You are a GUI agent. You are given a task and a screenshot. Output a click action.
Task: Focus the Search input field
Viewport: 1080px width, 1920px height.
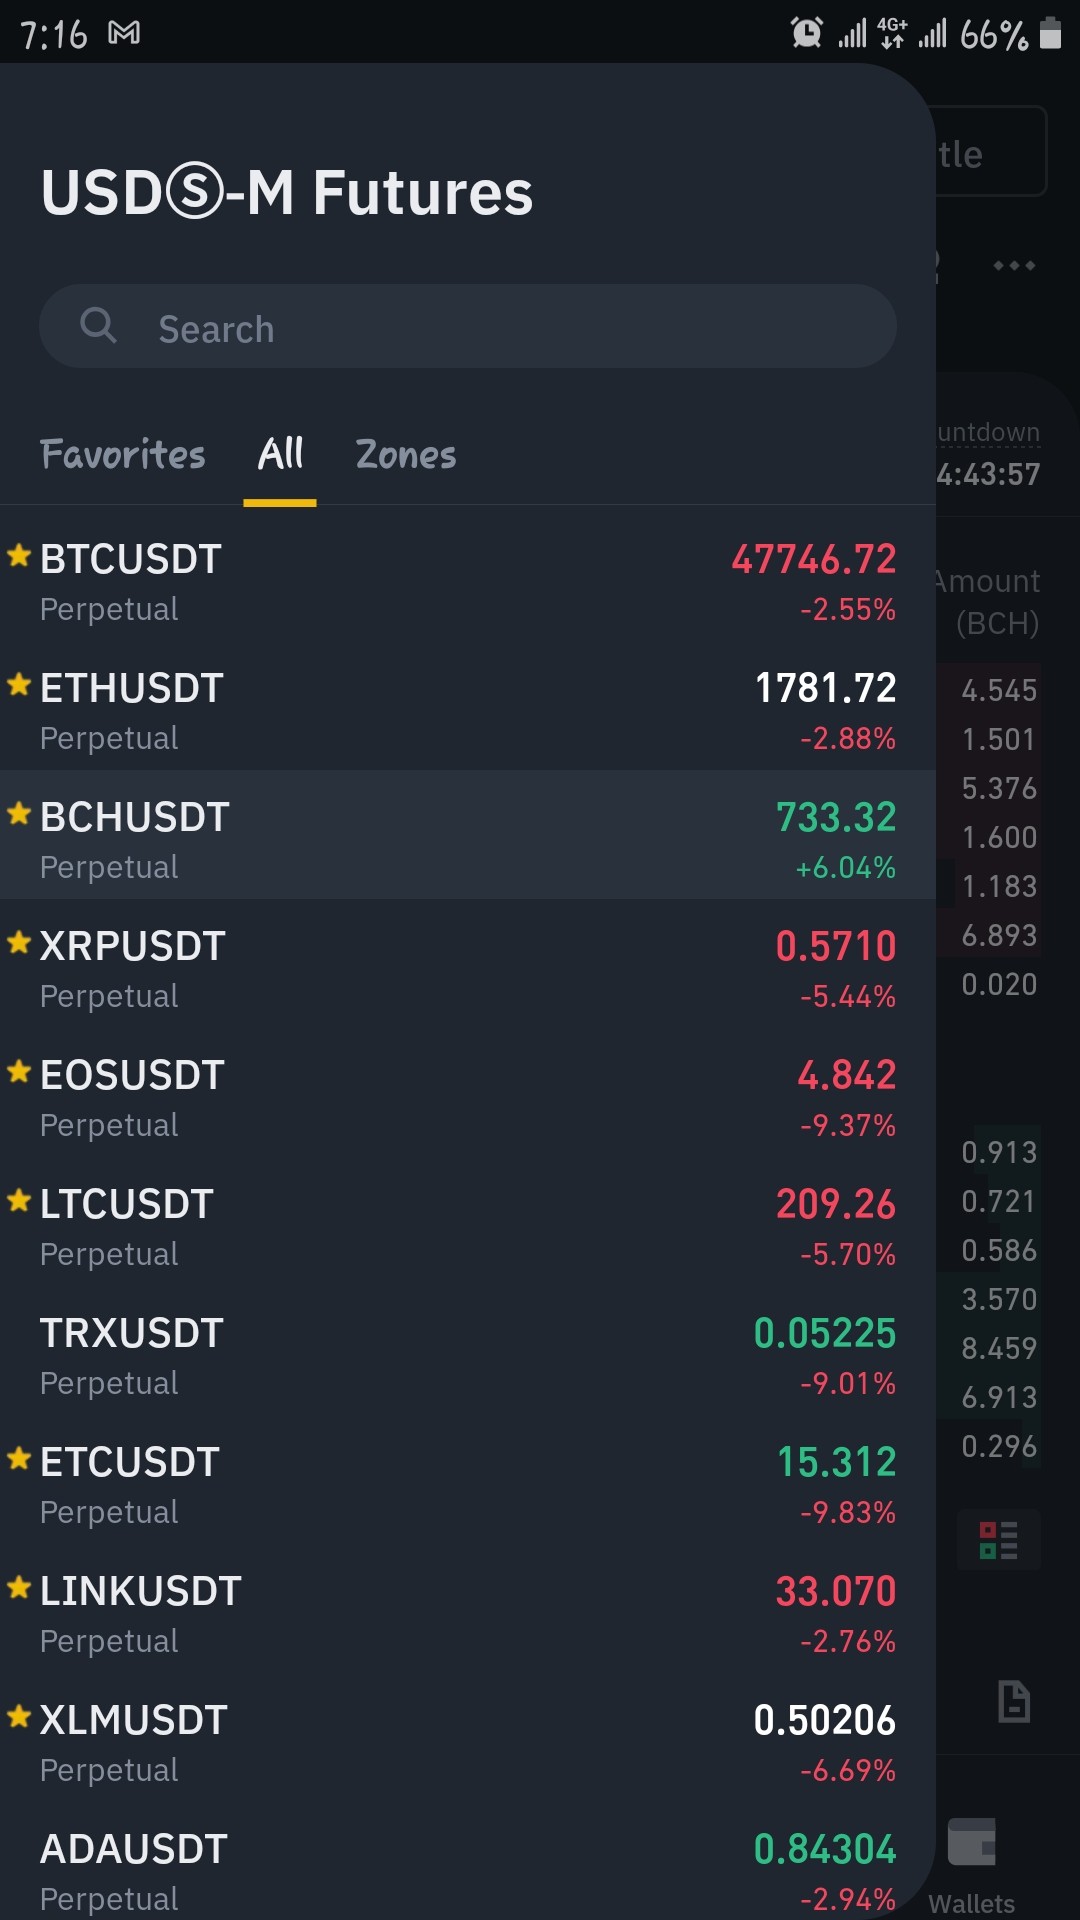(468, 326)
